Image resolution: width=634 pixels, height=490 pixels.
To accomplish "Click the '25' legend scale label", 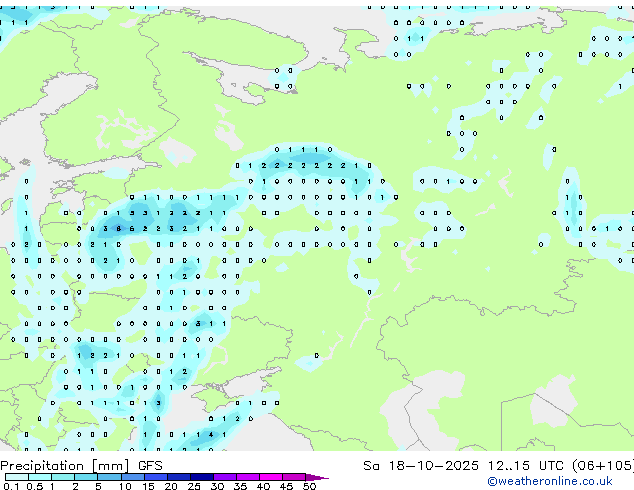I will coord(194,486).
